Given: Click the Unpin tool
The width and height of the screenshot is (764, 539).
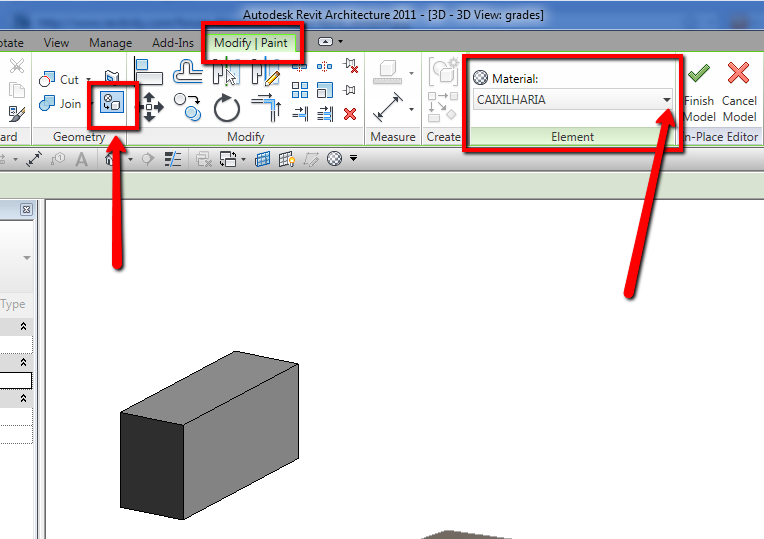Looking at the screenshot, I should [x=350, y=66].
